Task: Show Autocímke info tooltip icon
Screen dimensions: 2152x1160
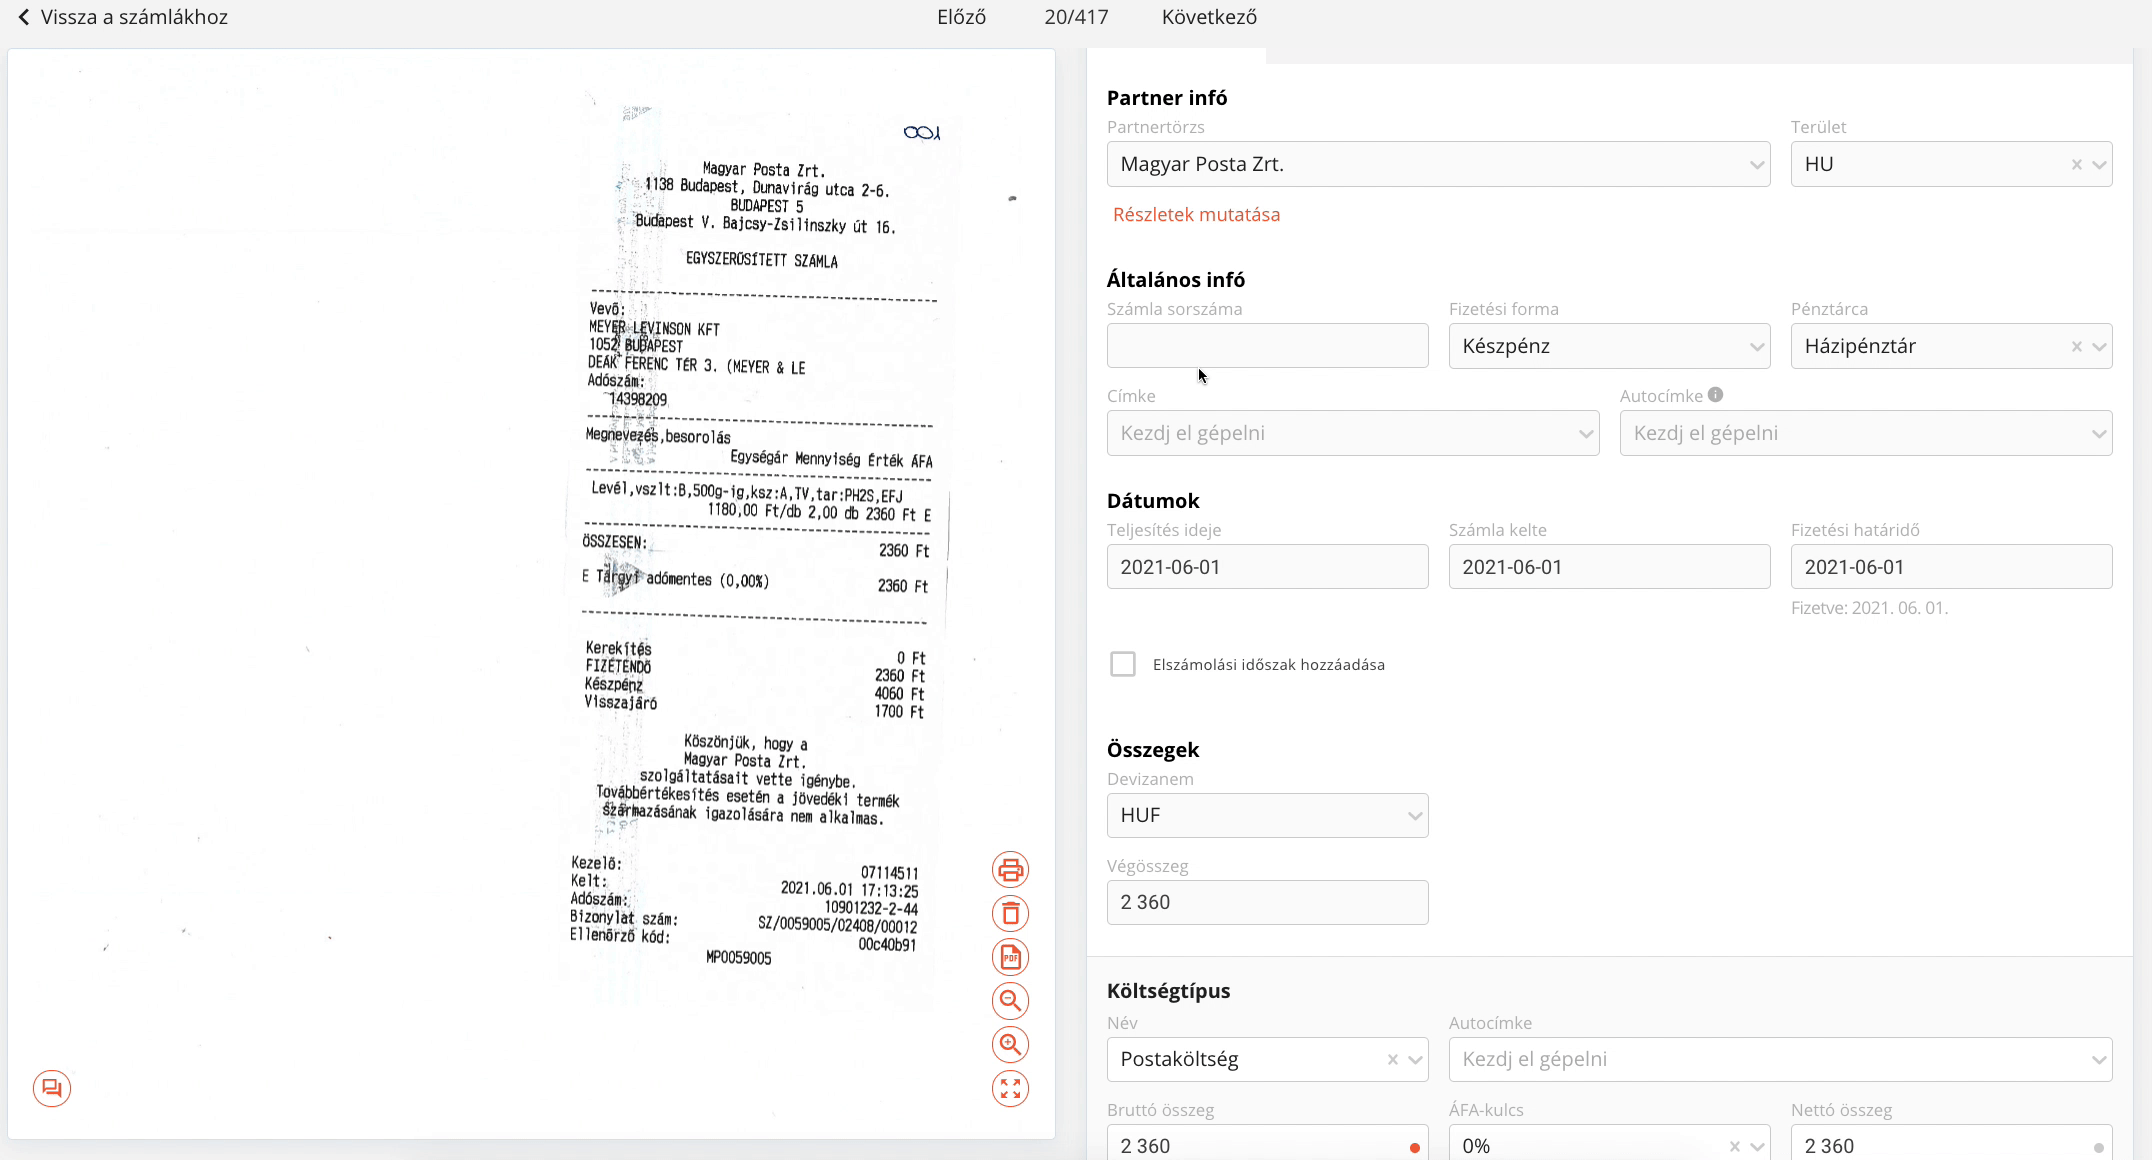Action: click(x=1716, y=395)
